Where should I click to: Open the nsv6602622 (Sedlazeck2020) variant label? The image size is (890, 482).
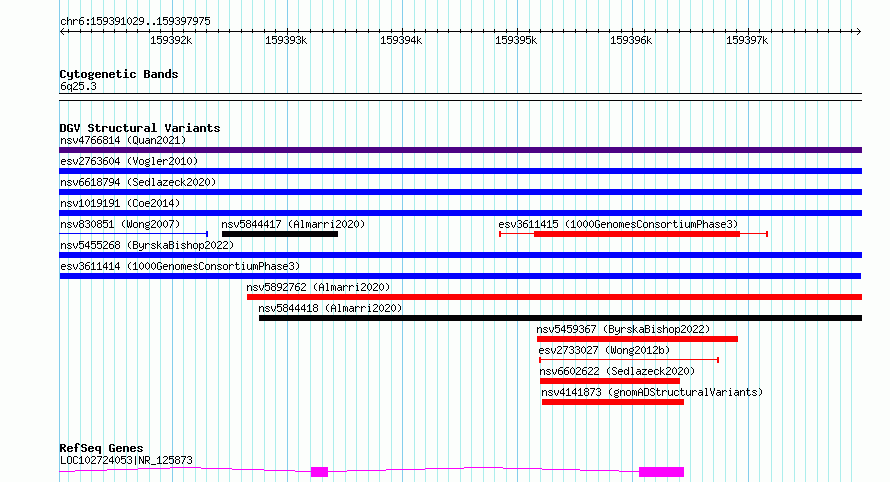(x=617, y=371)
